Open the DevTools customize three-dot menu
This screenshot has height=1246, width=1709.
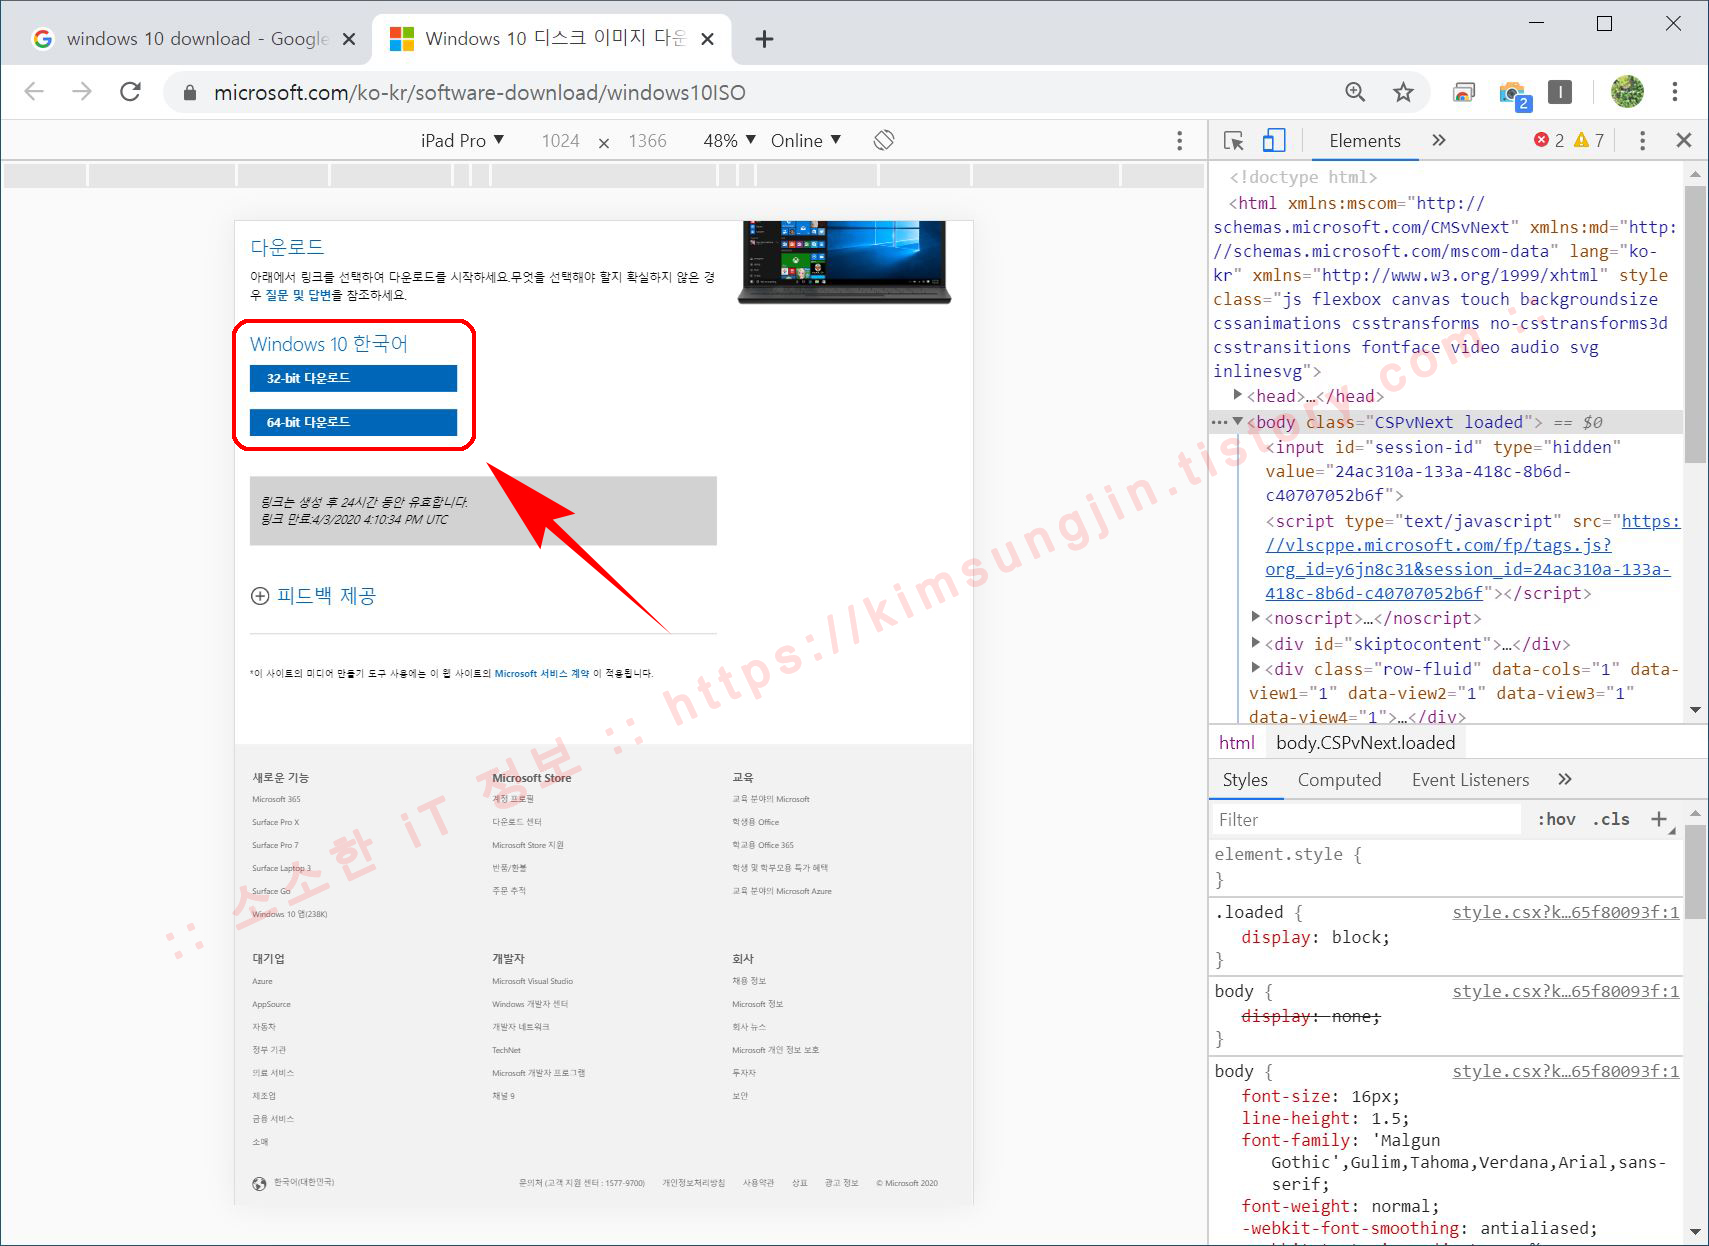(1642, 140)
